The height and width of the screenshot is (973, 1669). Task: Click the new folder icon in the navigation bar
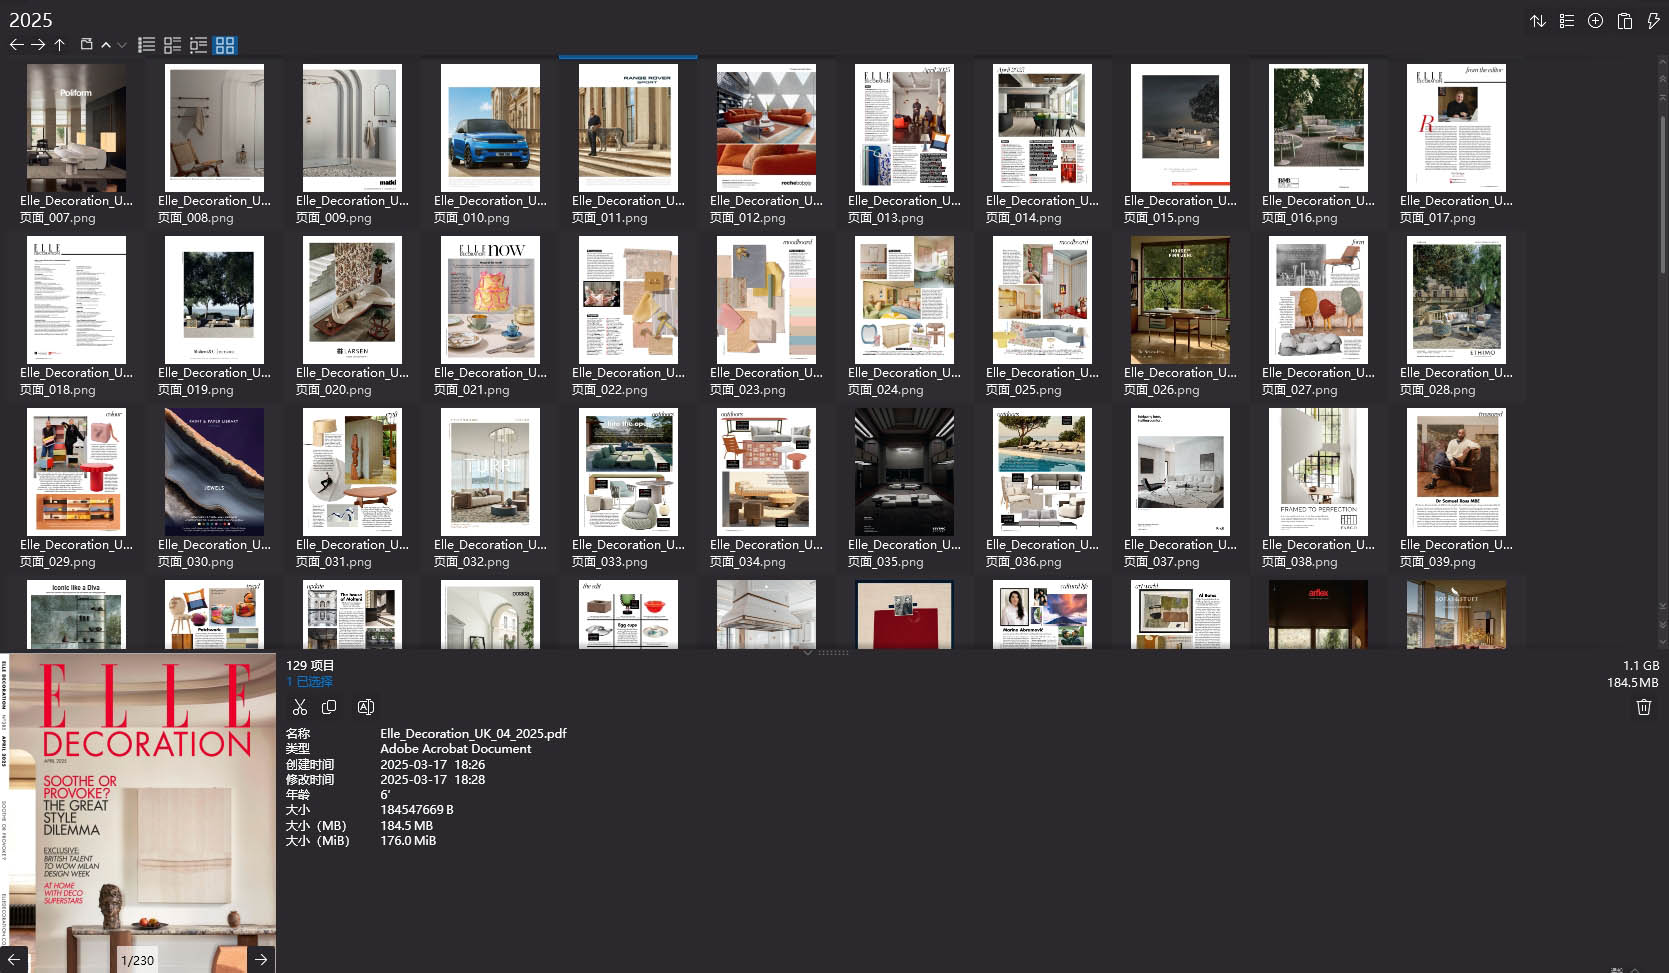[85, 44]
